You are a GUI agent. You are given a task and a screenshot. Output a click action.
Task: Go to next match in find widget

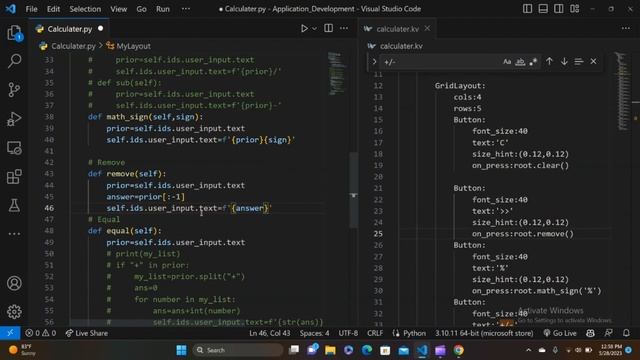pos(564,61)
